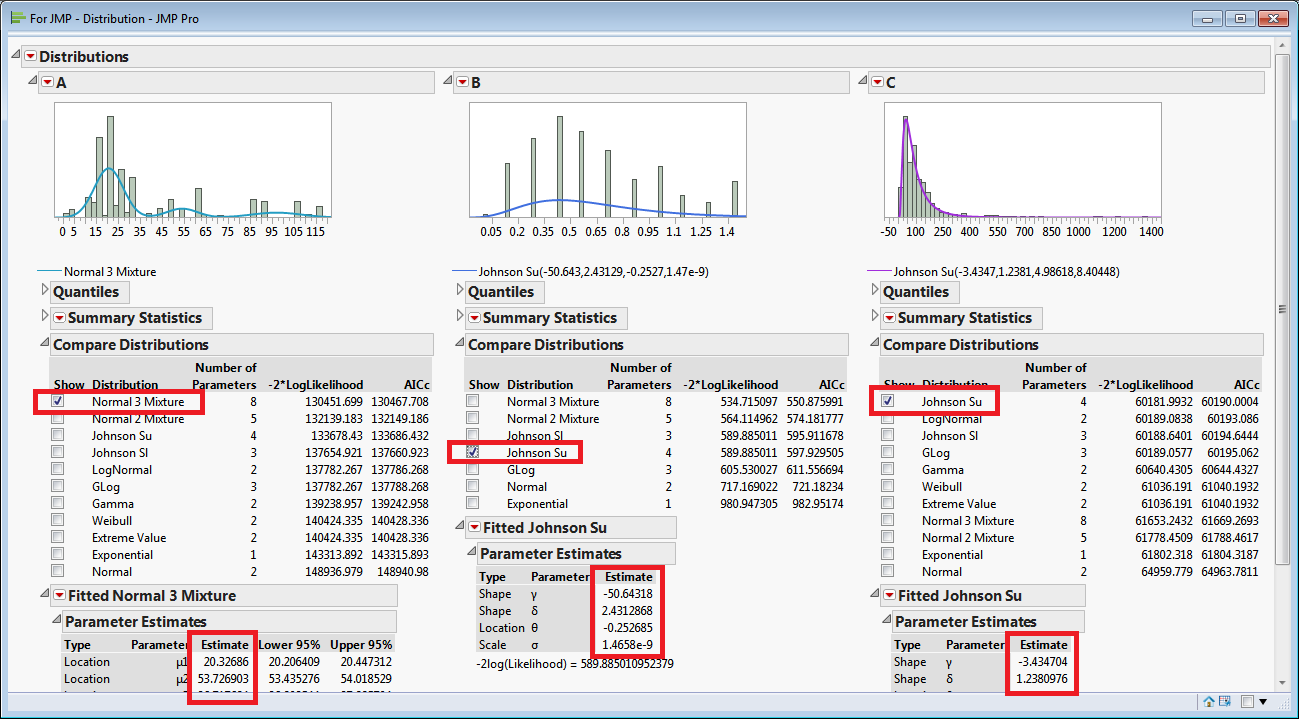Enable Normal 2 Mixture checkbox in panel B
Viewport: 1299px width, 719px height.
[x=473, y=418]
